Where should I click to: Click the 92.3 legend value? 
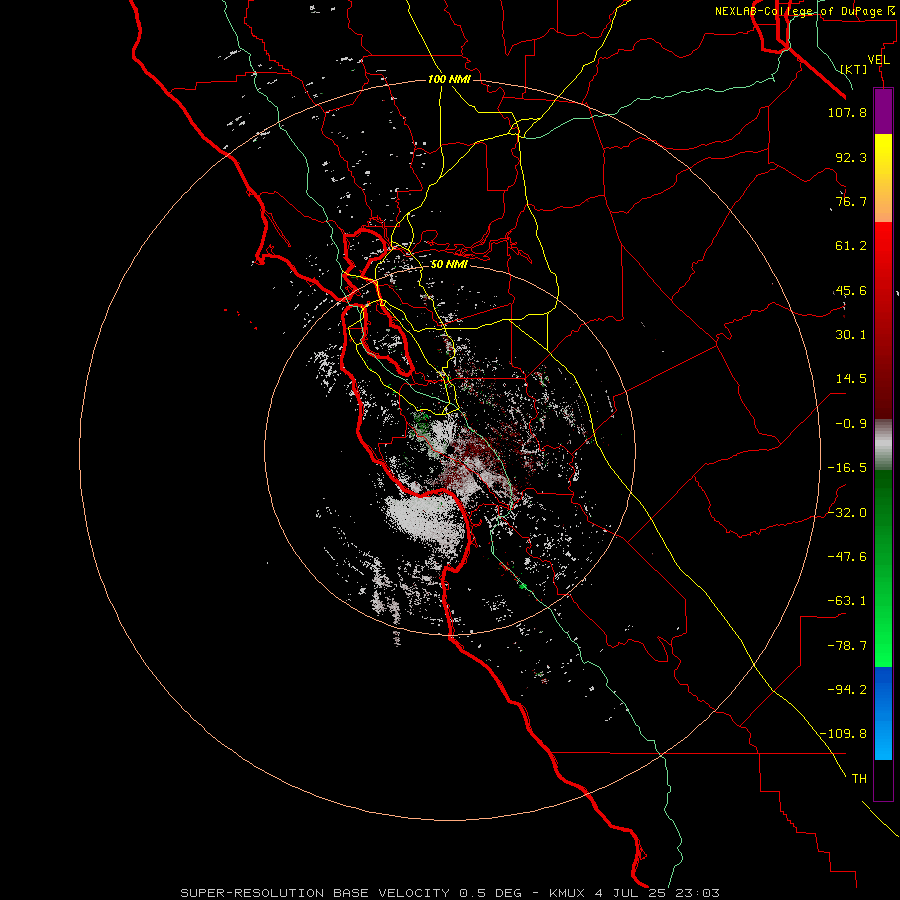pyautogui.click(x=851, y=157)
